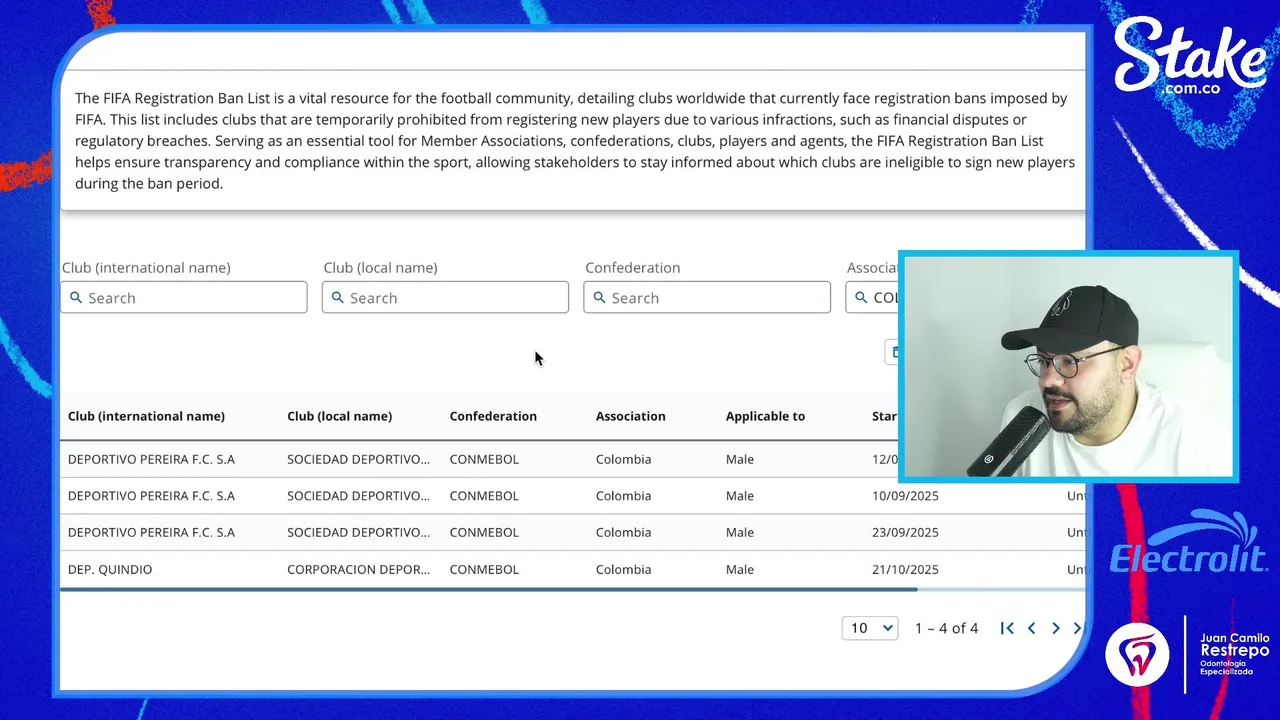1280x720 pixels.
Task: Click CONMEBOL in the 23/09/2025 row
Action: (484, 532)
